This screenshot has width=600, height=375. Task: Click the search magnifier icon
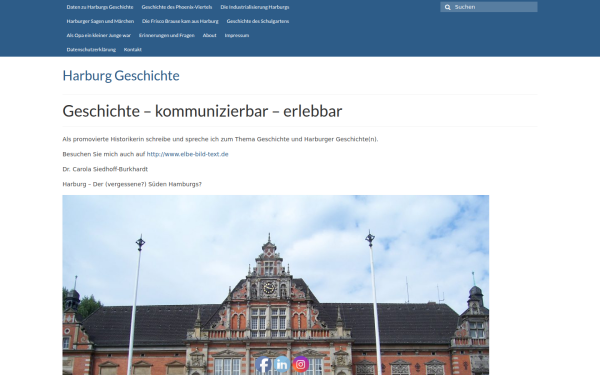[447, 7]
